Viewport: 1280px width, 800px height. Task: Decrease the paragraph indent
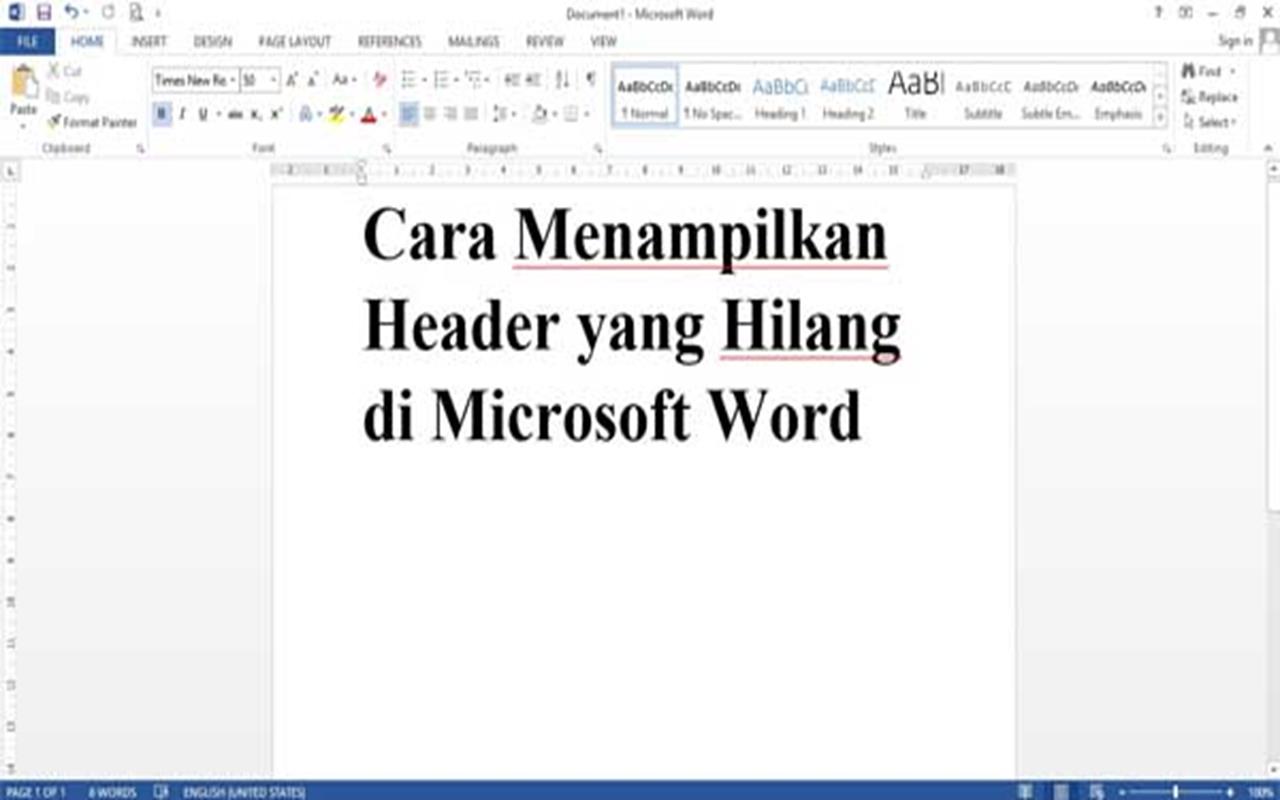(511, 80)
